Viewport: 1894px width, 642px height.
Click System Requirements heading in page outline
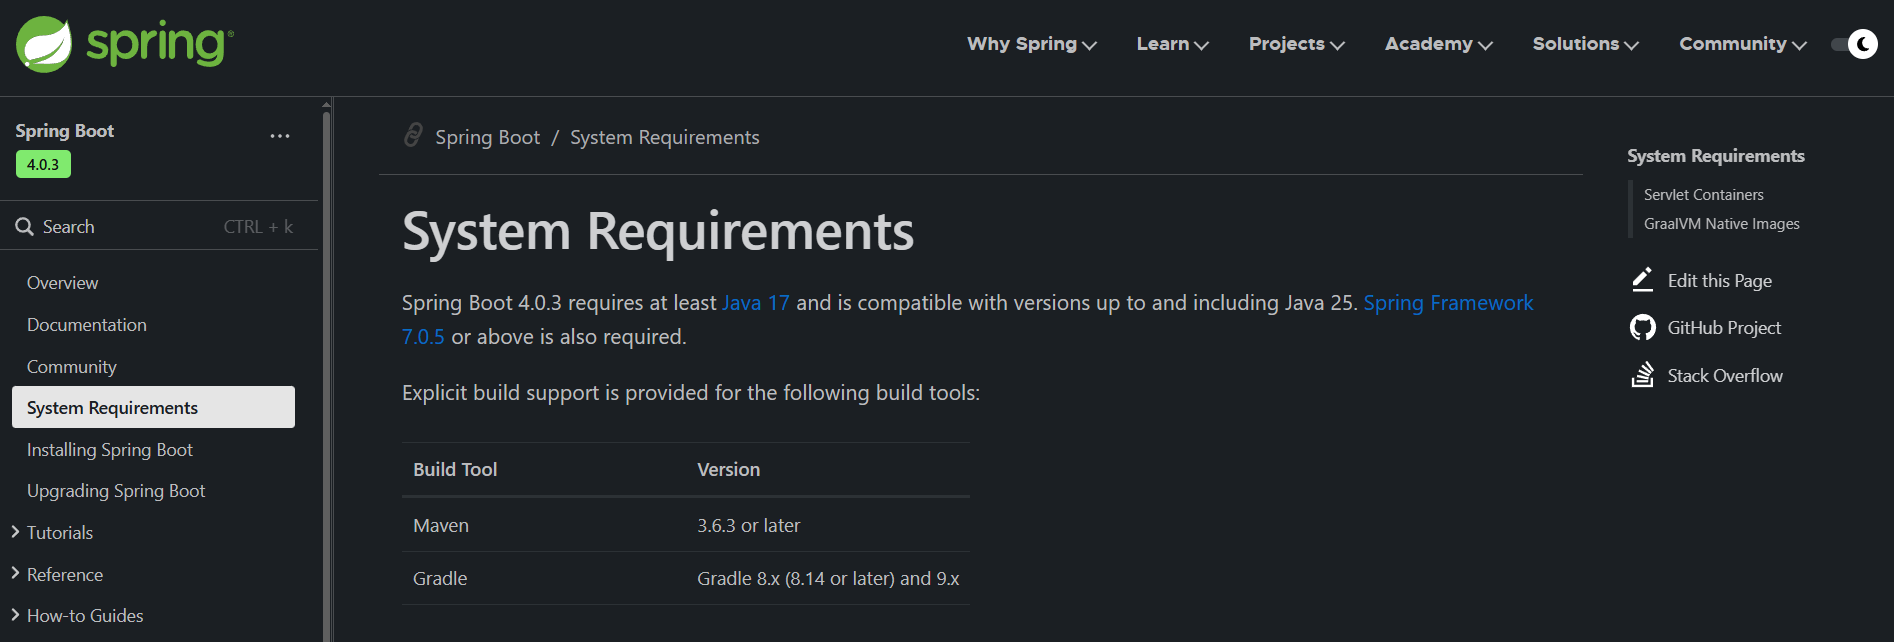pos(1716,156)
